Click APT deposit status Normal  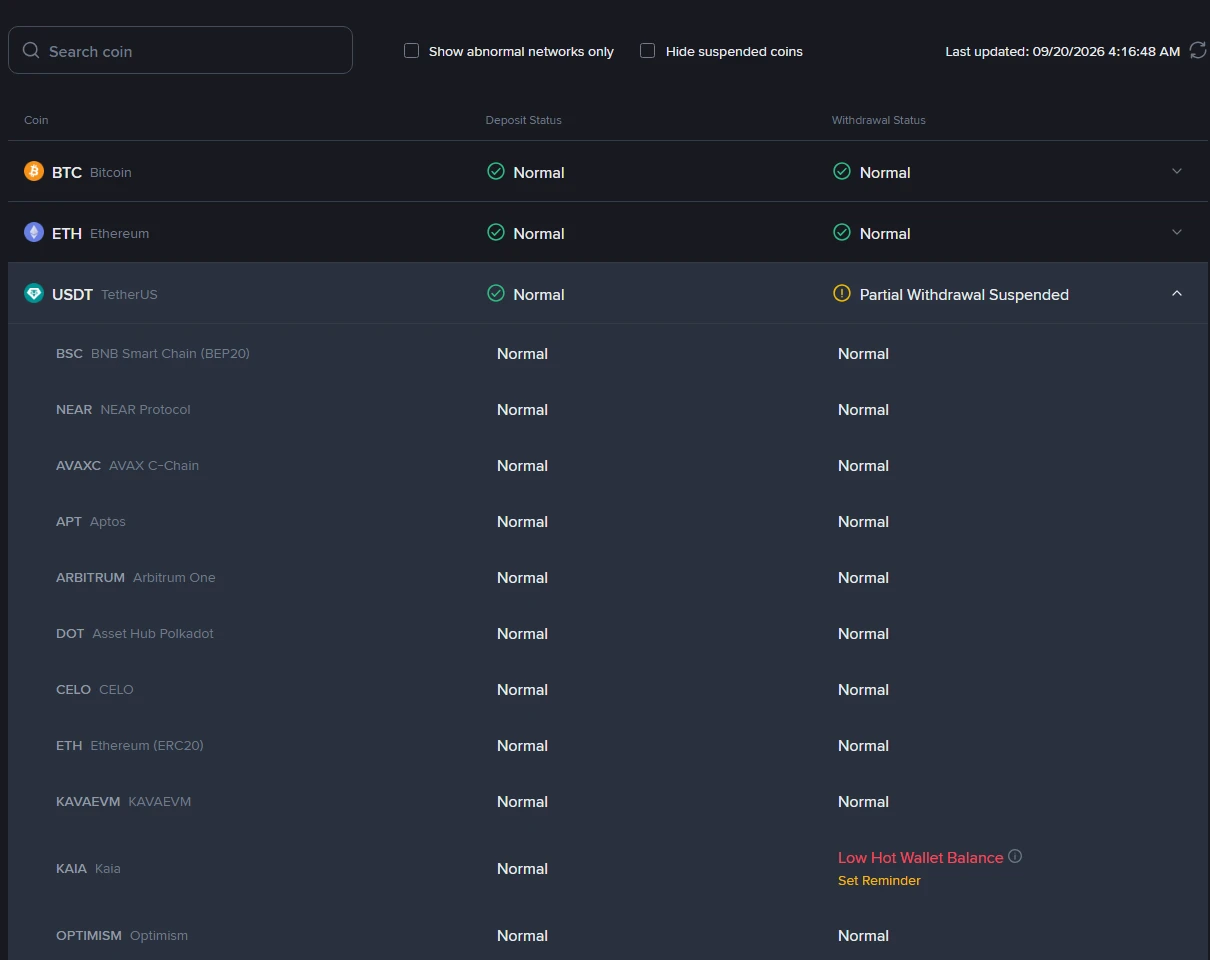522,521
